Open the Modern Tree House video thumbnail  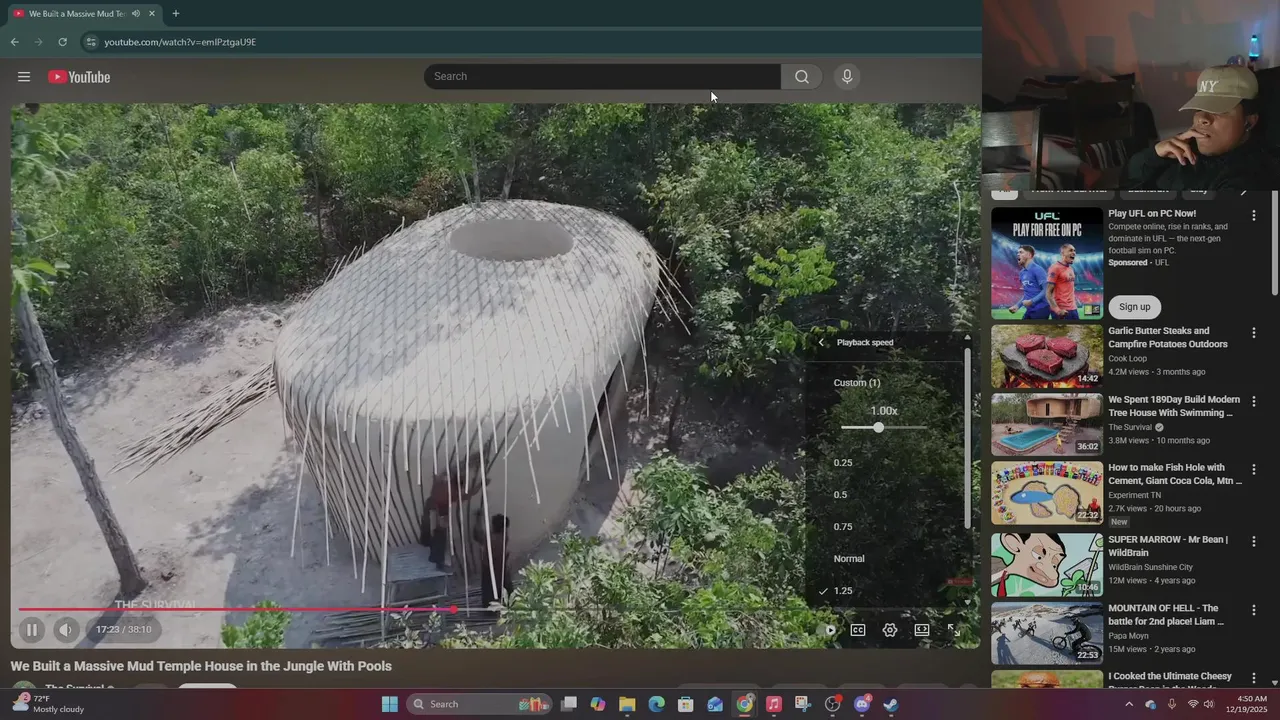(1047, 425)
